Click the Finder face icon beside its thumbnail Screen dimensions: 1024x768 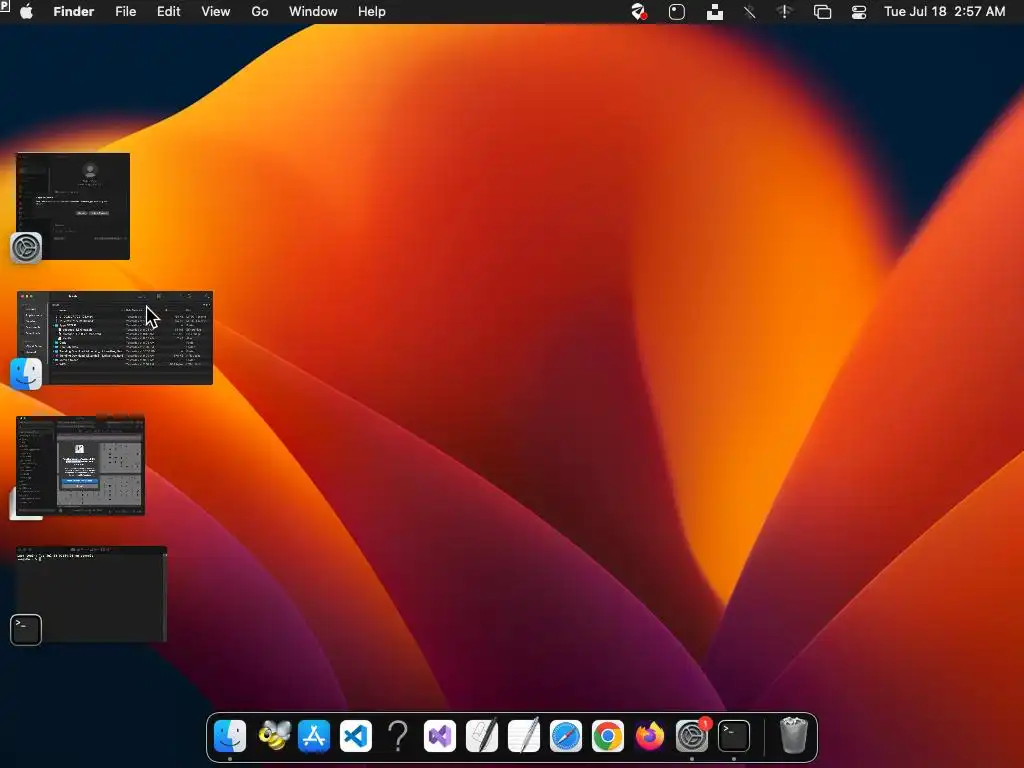pyautogui.click(x=26, y=374)
